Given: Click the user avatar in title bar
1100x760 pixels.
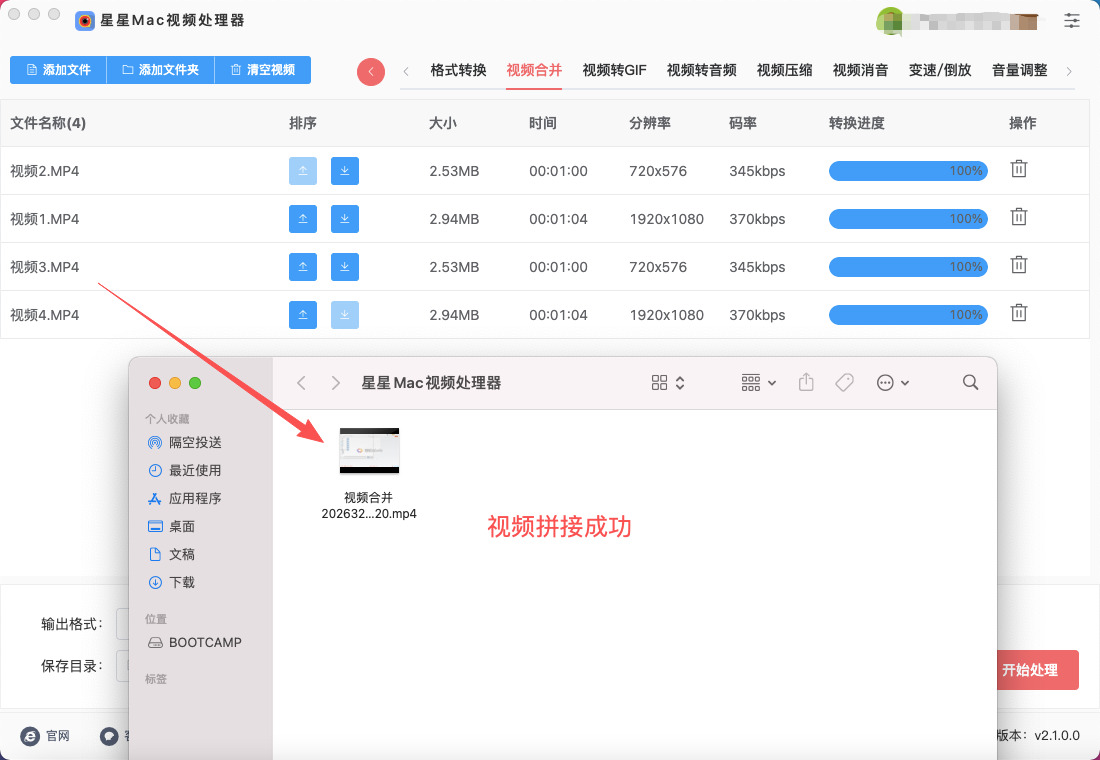Looking at the screenshot, I should pyautogui.click(x=890, y=20).
